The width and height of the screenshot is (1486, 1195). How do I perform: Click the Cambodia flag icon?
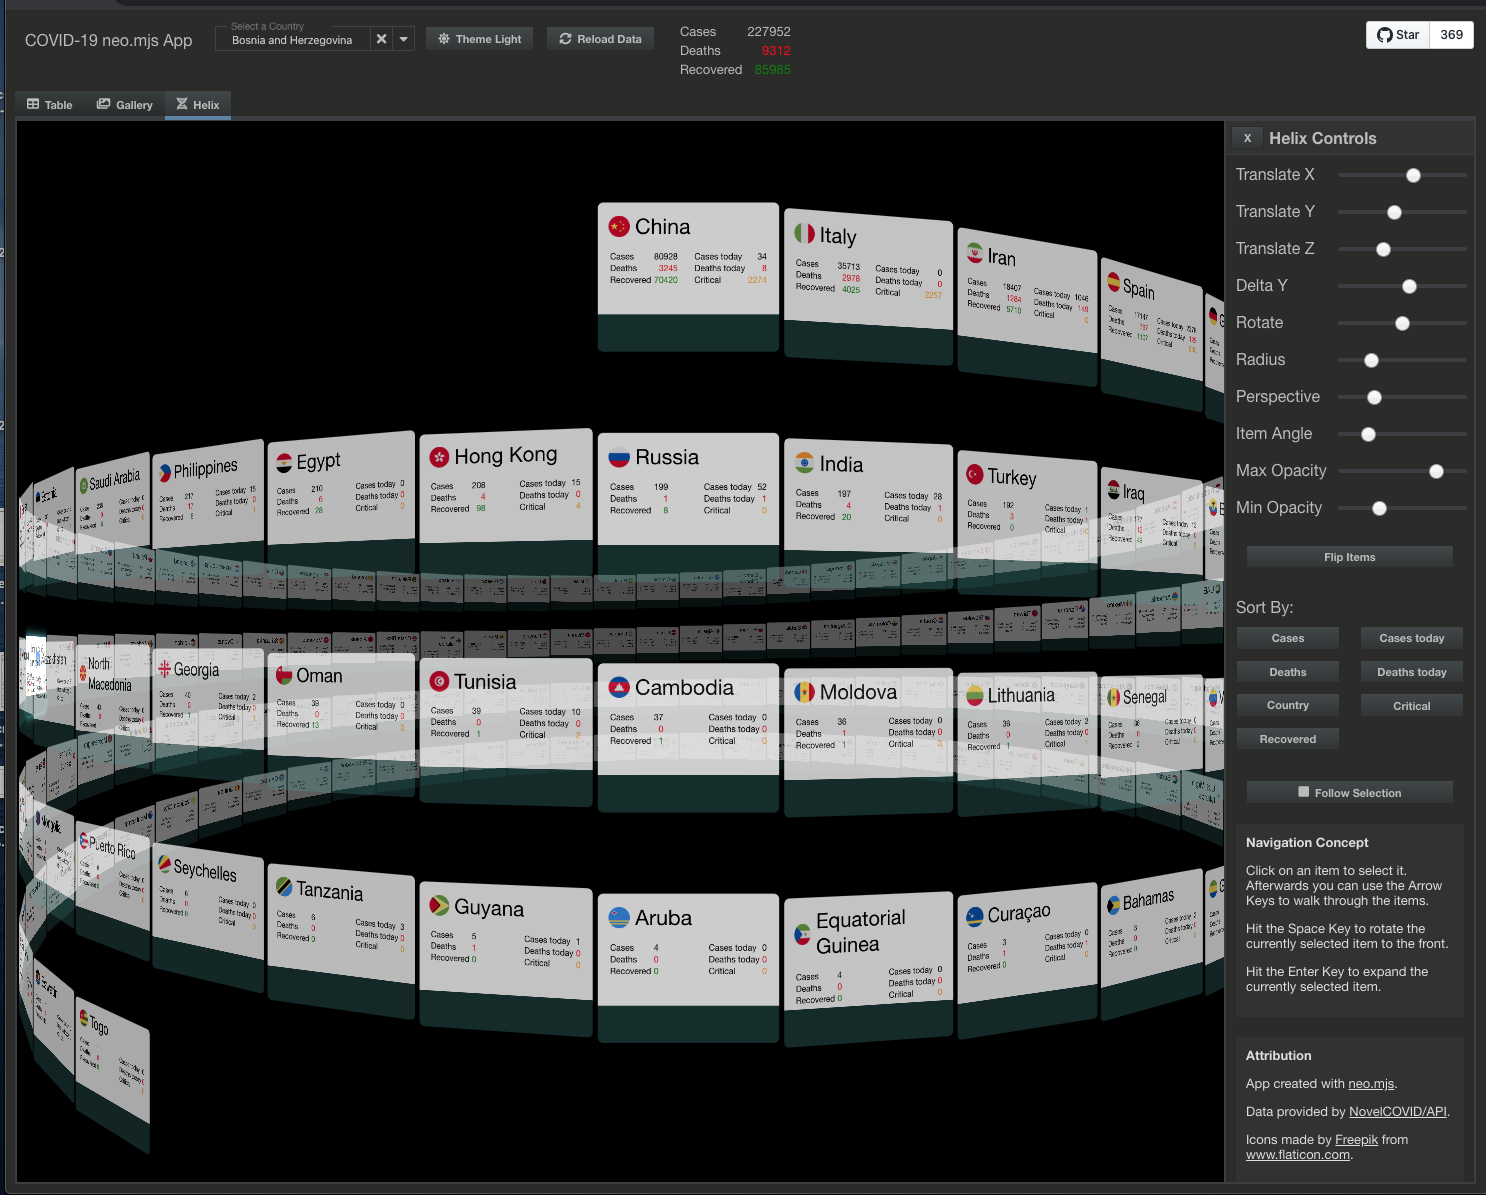coord(619,687)
